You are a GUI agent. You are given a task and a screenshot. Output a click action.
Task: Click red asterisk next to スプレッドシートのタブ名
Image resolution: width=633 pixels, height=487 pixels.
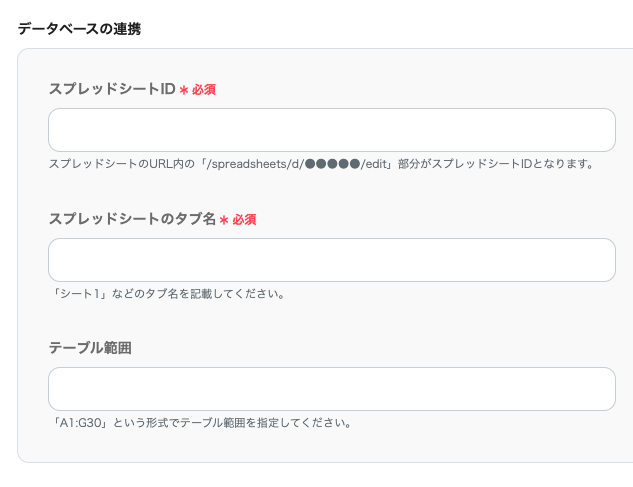(x=224, y=220)
